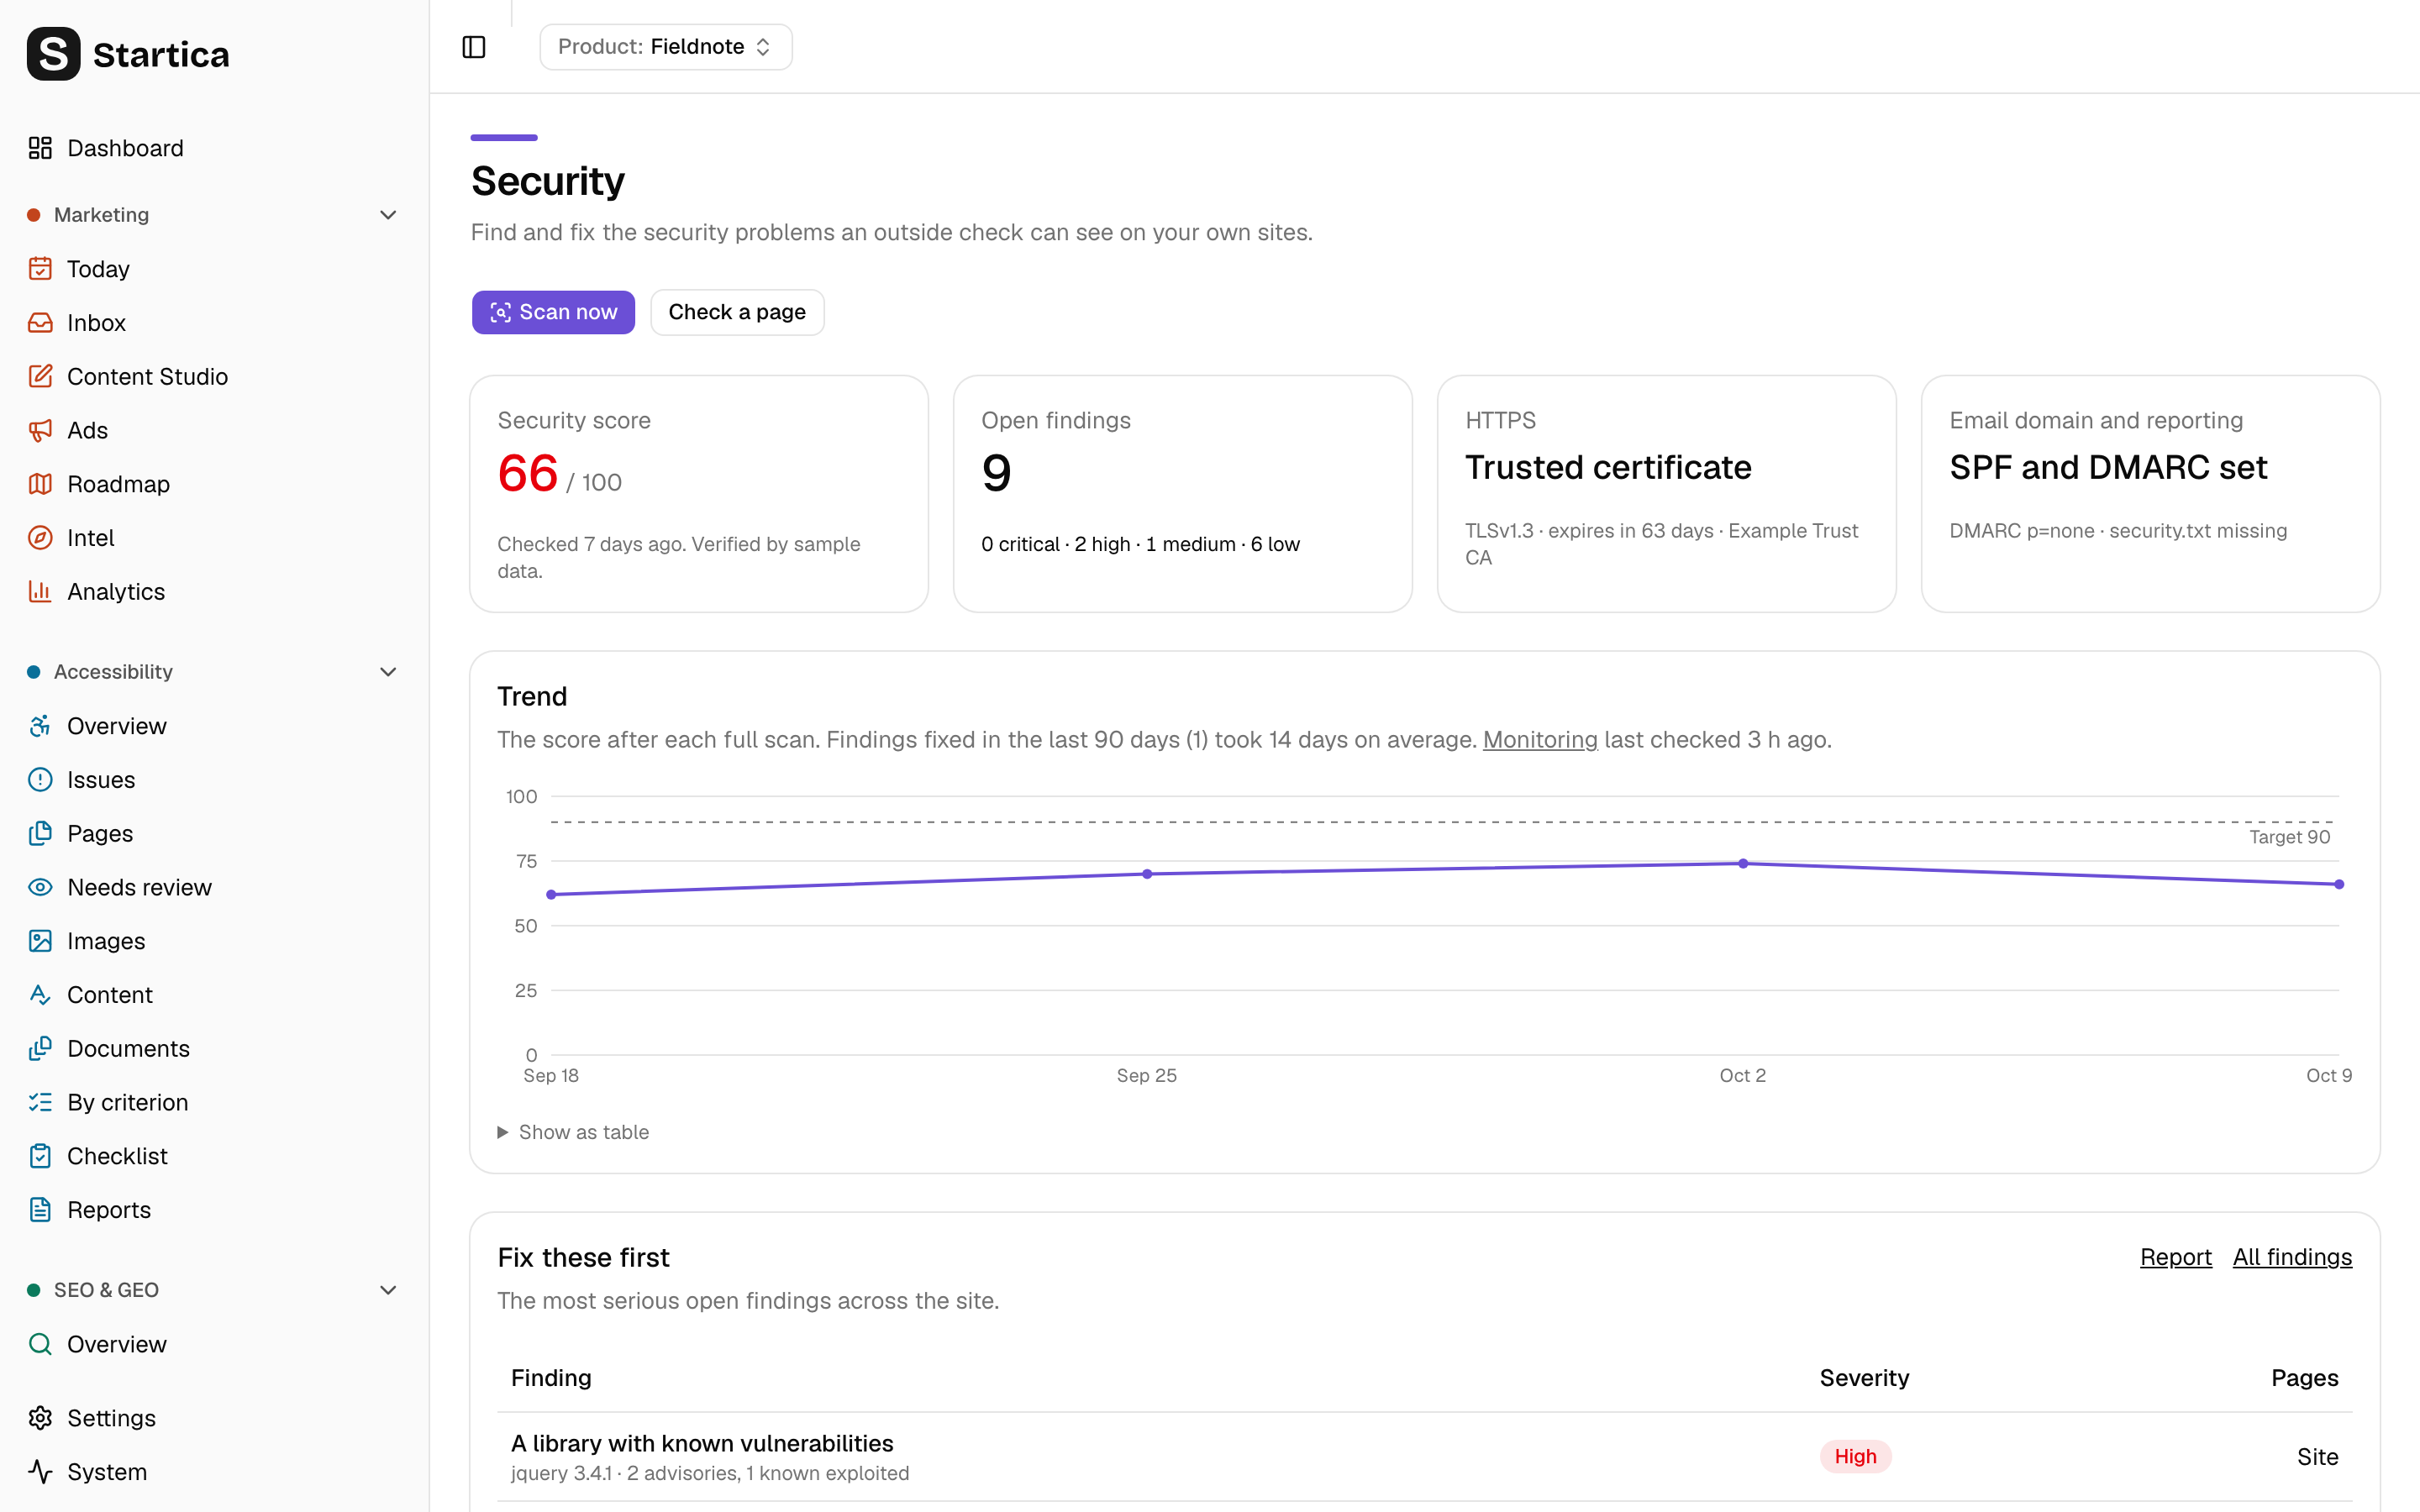Click the Startica logo icon
This screenshot has height=1512, width=2420.
53,54
